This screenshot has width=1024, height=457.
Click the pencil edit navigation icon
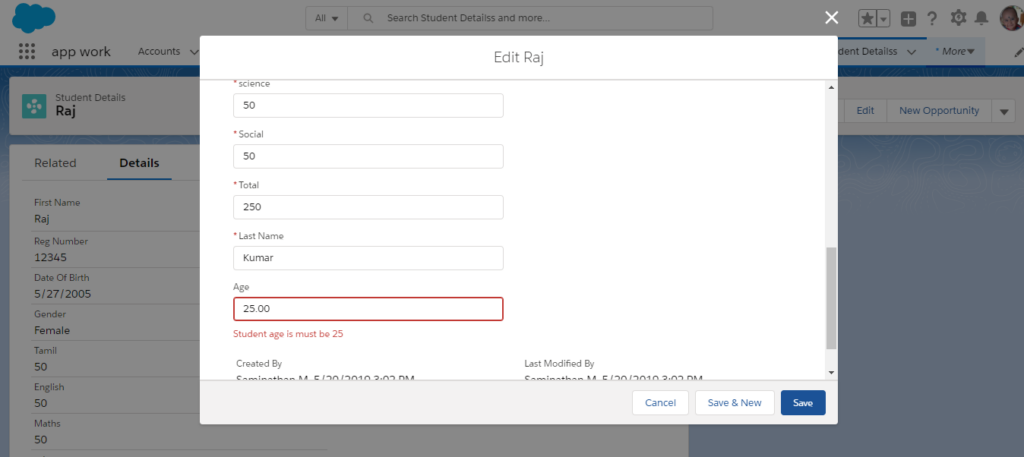pos(1018,51)
